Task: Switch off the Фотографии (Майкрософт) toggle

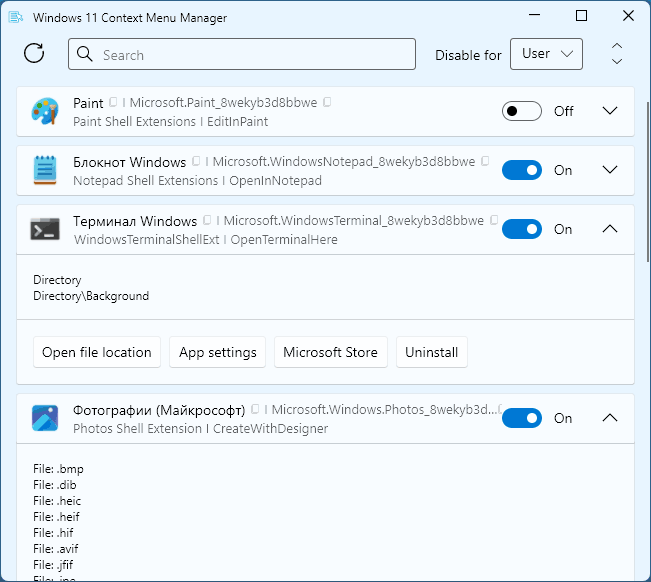Action: coord(521,418)
